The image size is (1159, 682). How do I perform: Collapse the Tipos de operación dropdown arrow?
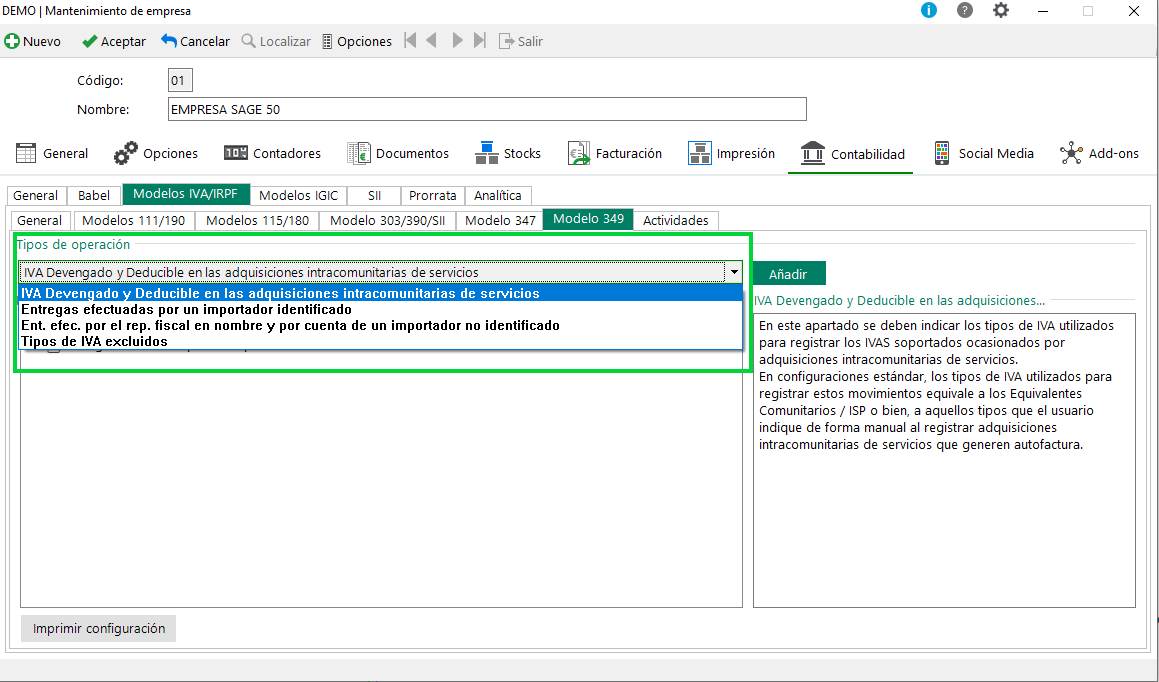click(734, 272)
